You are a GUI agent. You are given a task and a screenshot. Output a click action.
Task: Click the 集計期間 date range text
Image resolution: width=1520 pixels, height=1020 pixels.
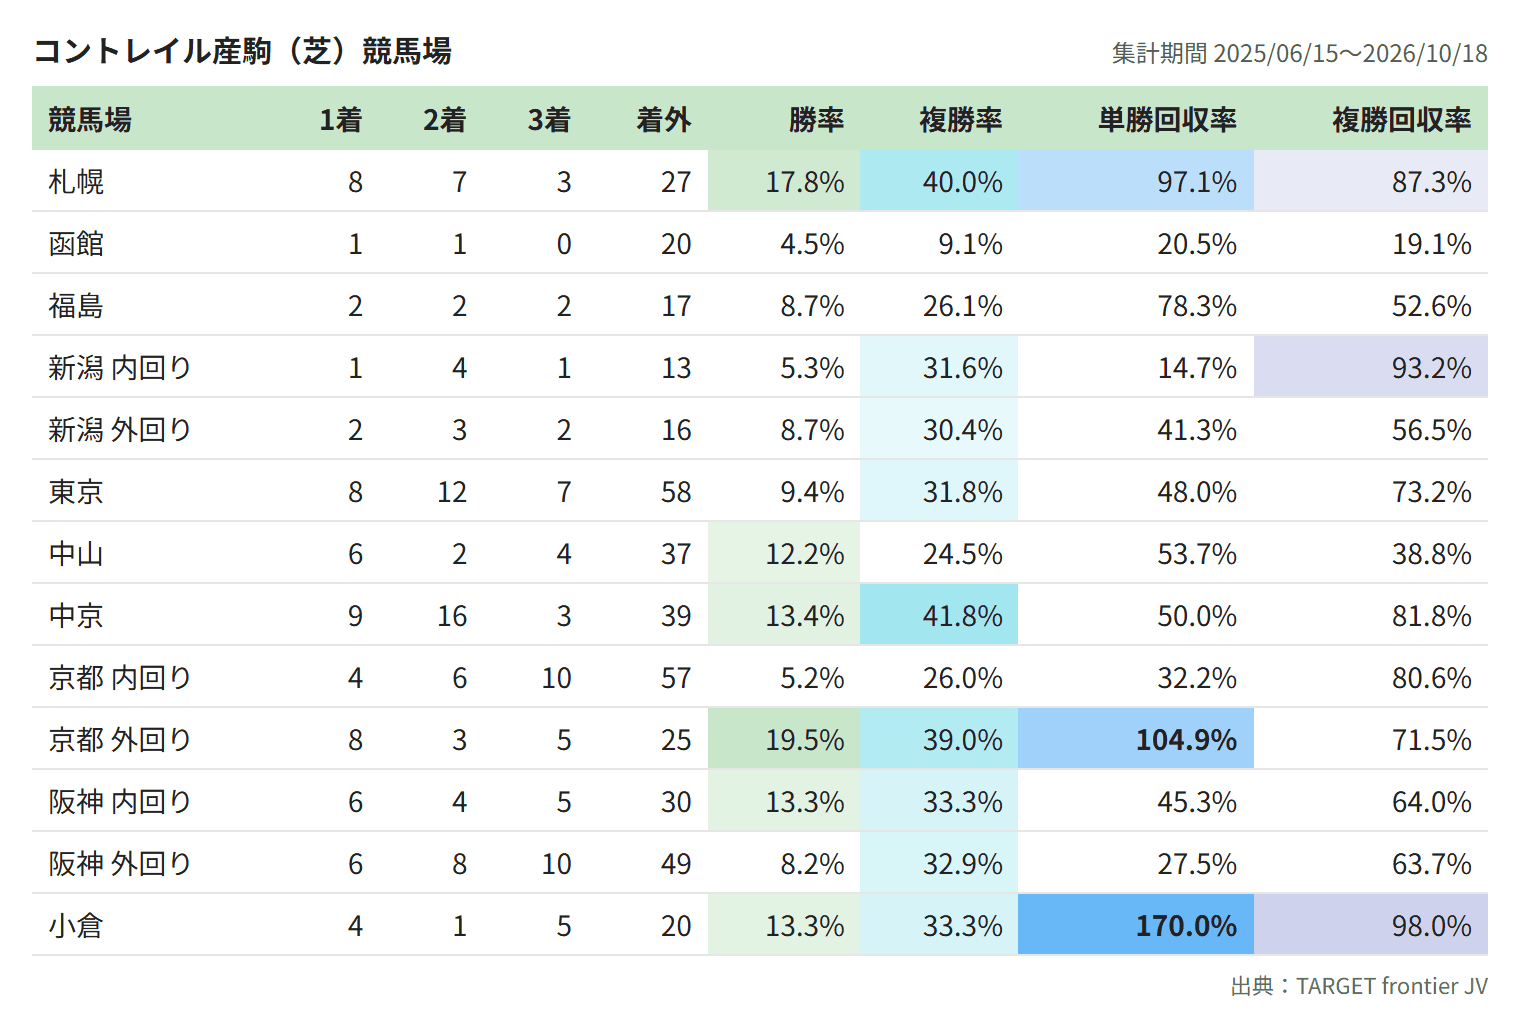coord(1300,53)
